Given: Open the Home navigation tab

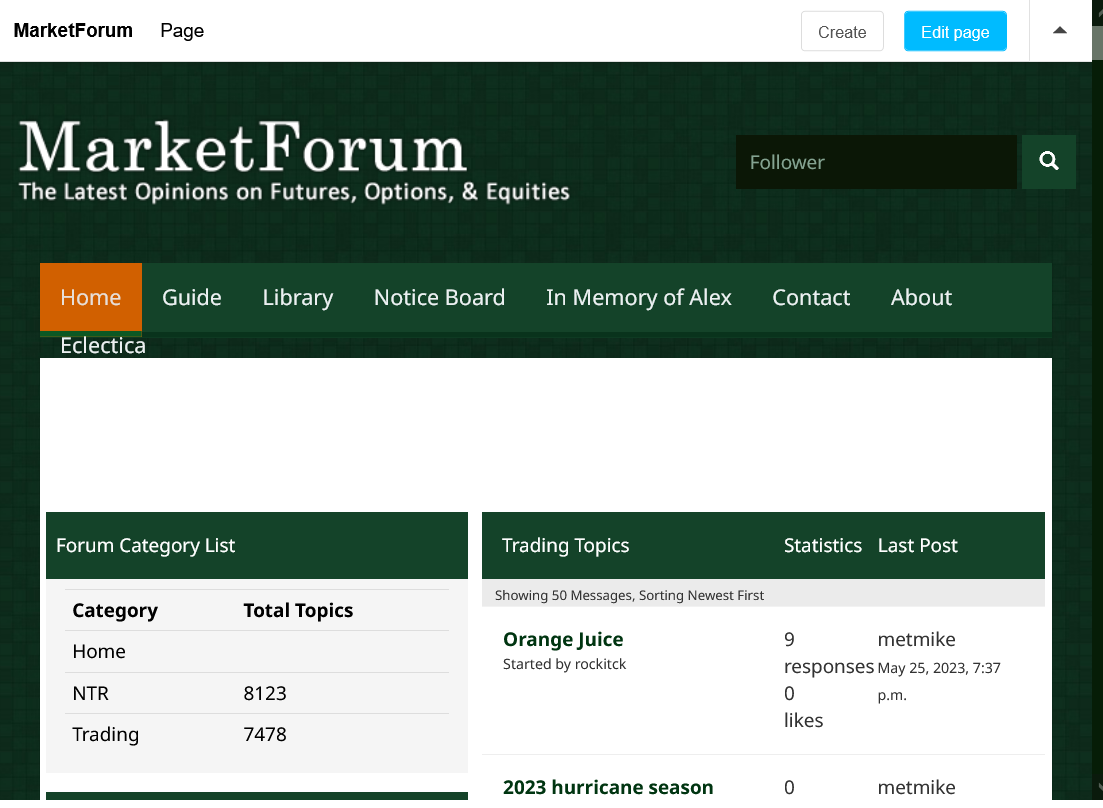Looking at the screenshot, I should point(91,297).
